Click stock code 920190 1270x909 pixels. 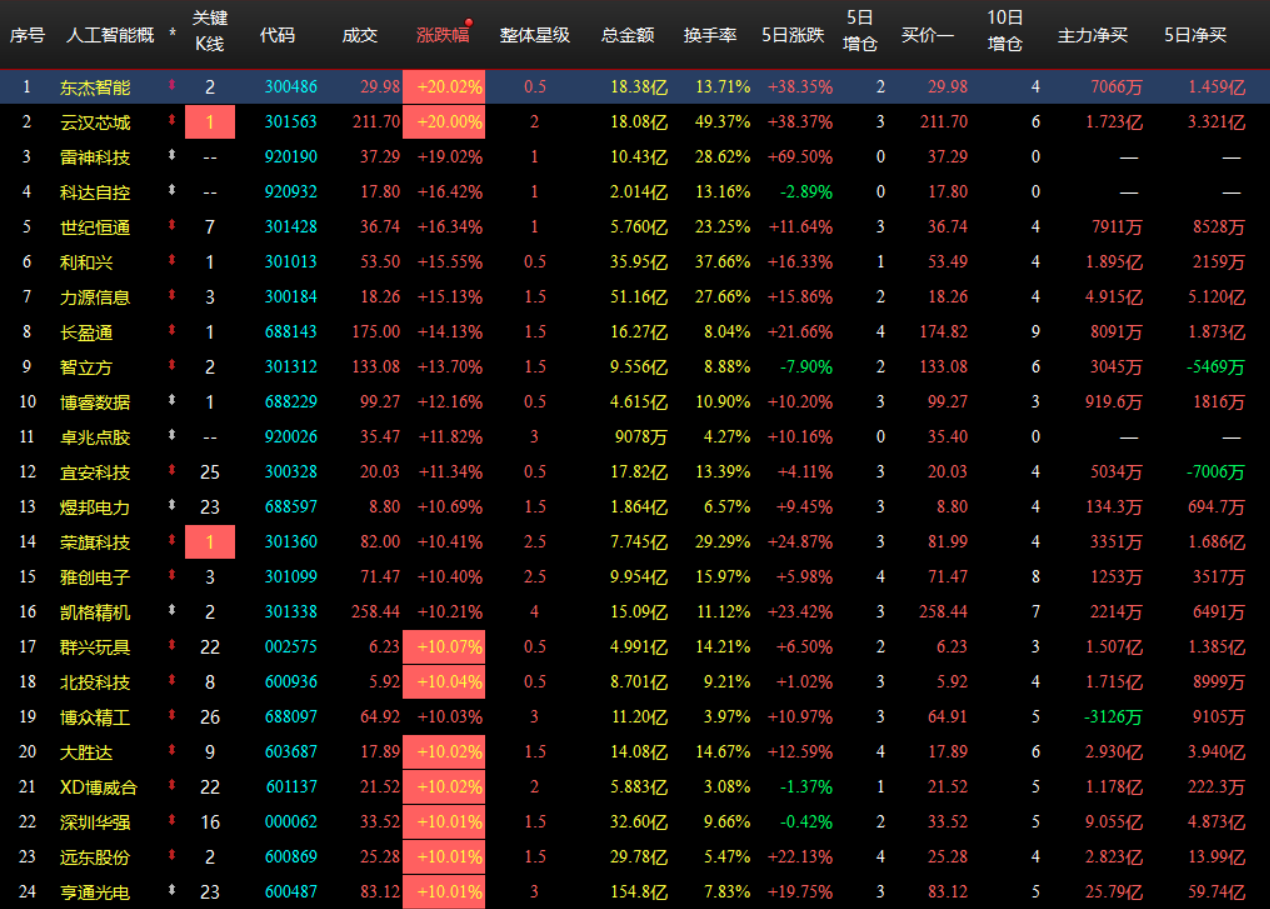point(291,157)
